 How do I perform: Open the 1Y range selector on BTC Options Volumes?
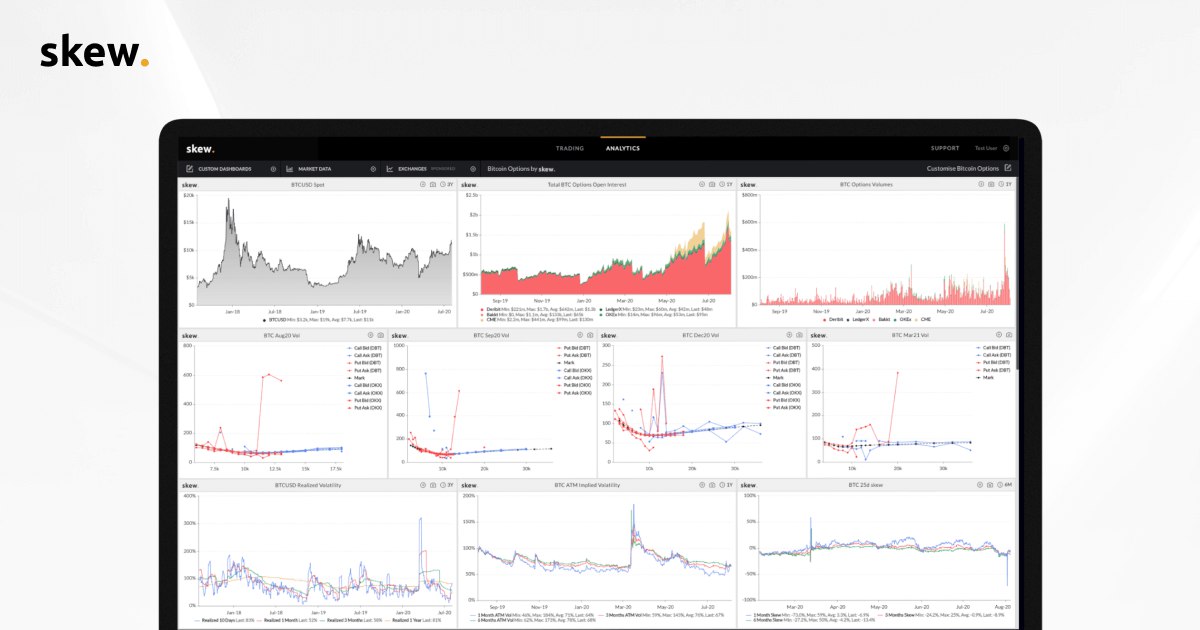(1005, 184)
